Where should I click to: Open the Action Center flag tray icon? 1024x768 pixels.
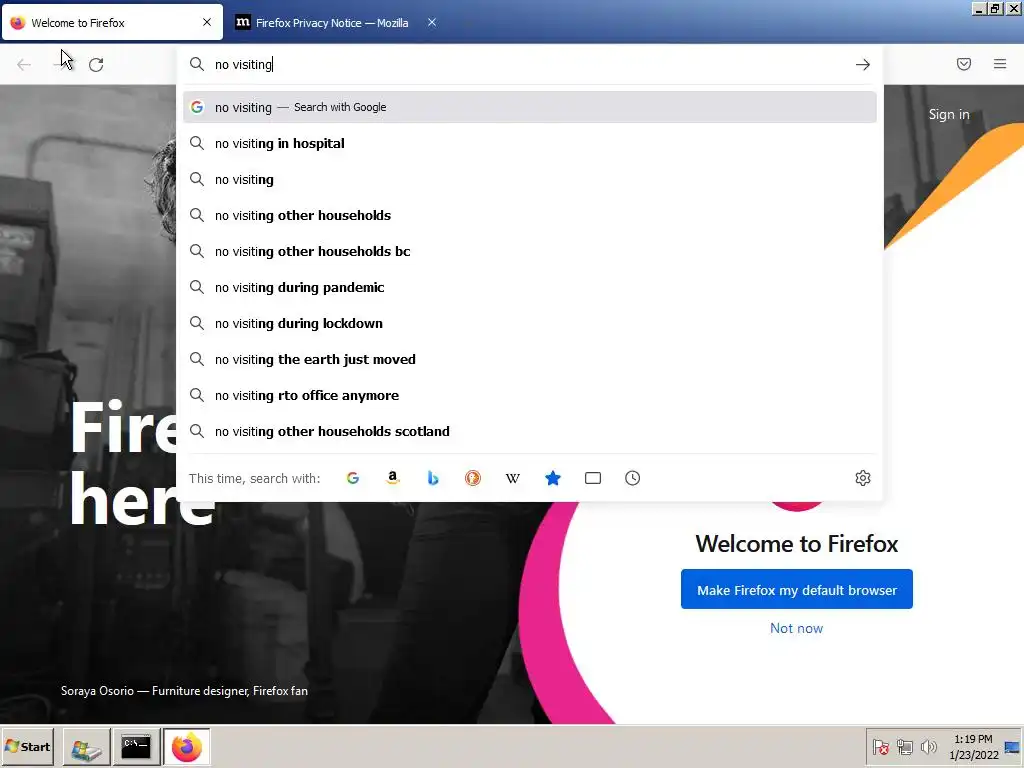(881, 747)
